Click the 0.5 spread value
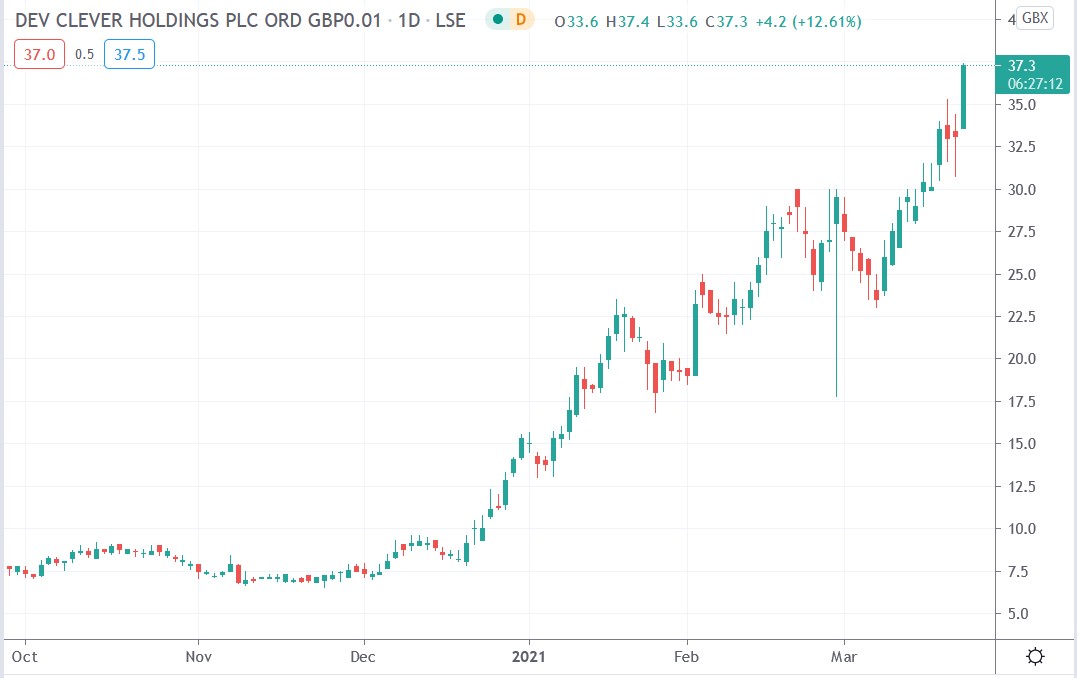The height and width of the screenshot is (678, 1077). pos(84,55)
